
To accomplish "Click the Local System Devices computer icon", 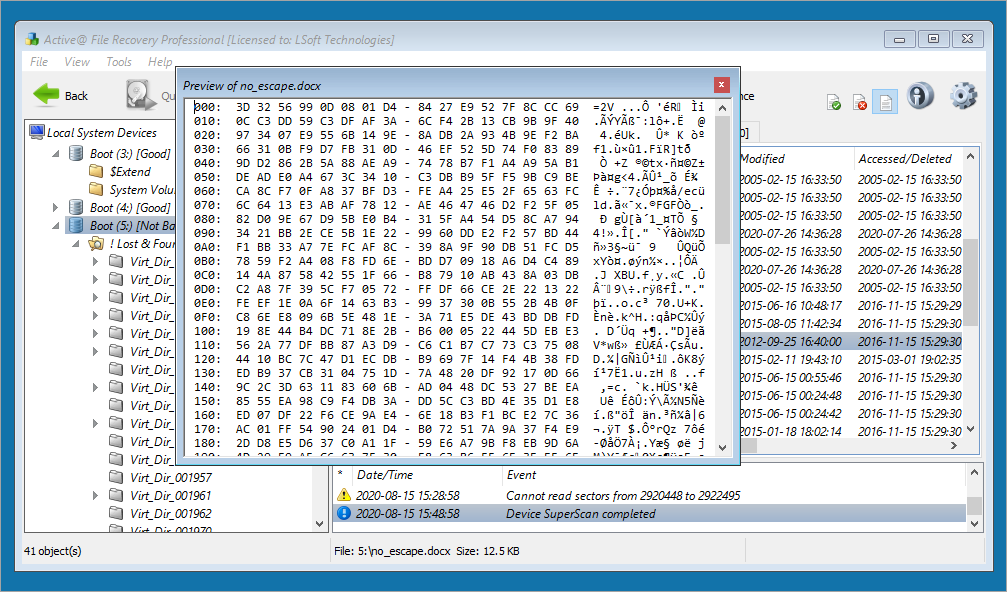I will [37, 132].
